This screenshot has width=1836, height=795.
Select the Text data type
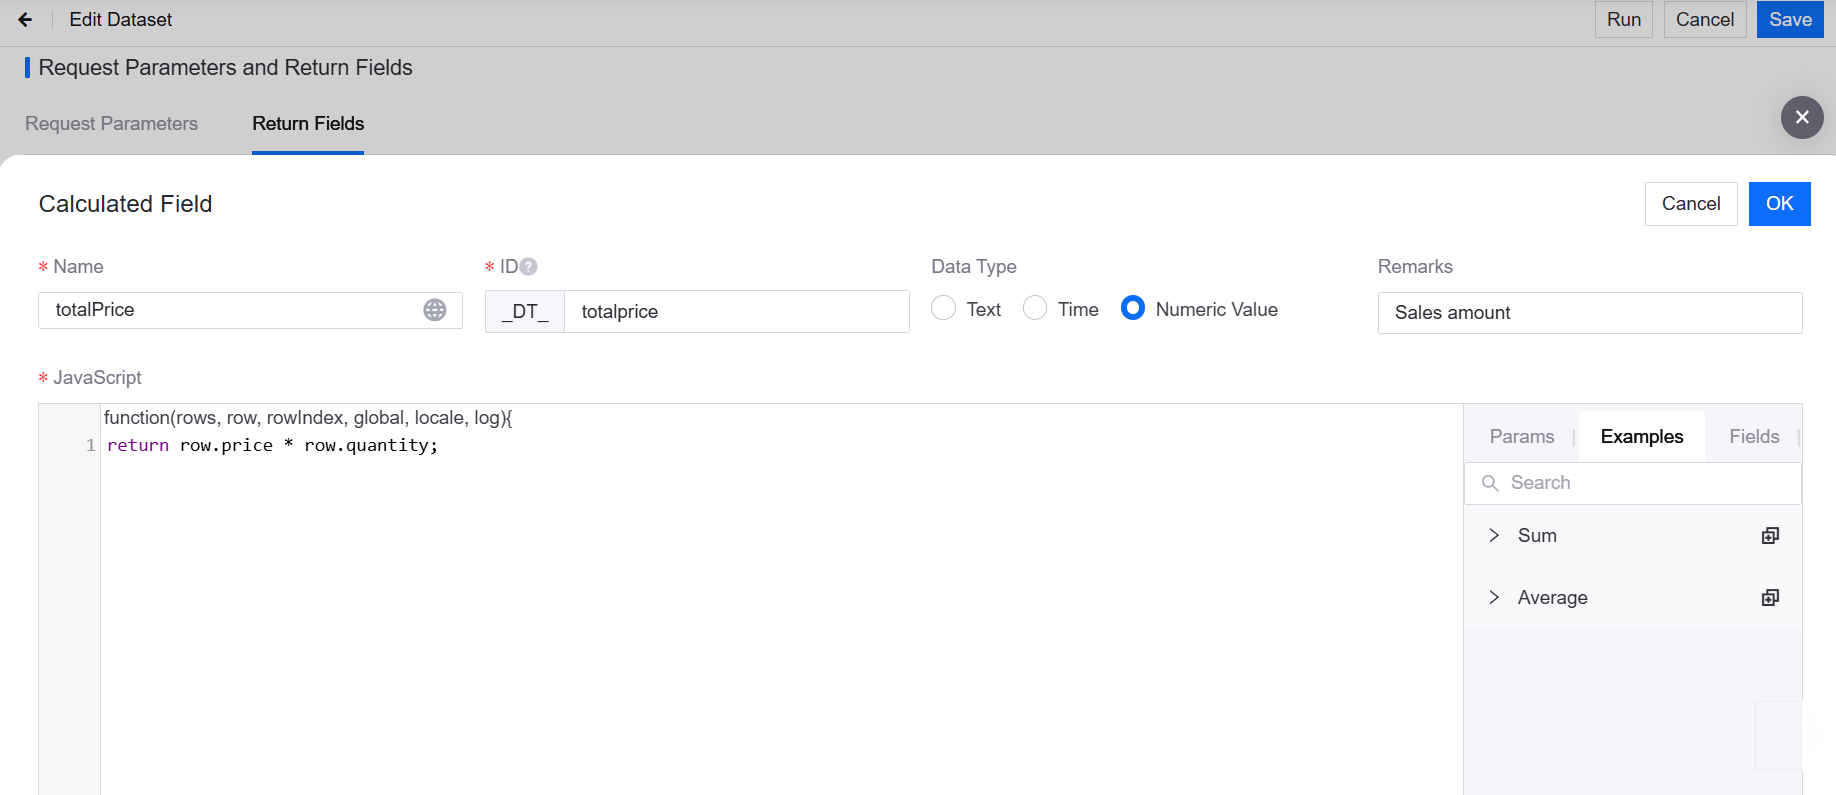(x=943, y=308)
